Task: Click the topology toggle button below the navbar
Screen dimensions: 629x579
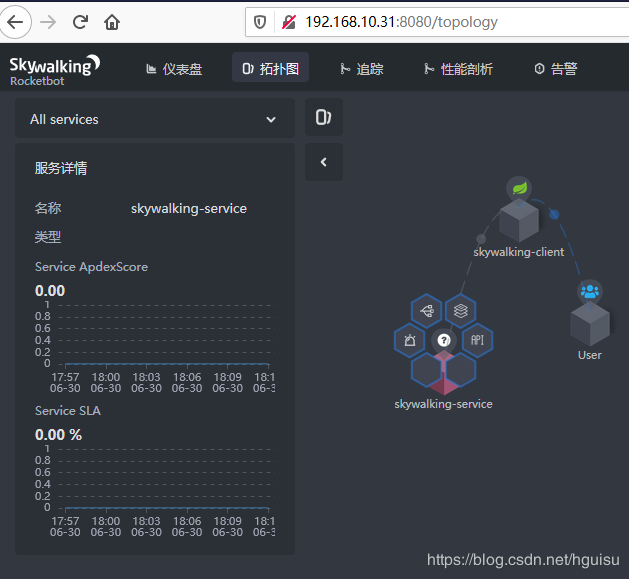Action: [324, 117]
